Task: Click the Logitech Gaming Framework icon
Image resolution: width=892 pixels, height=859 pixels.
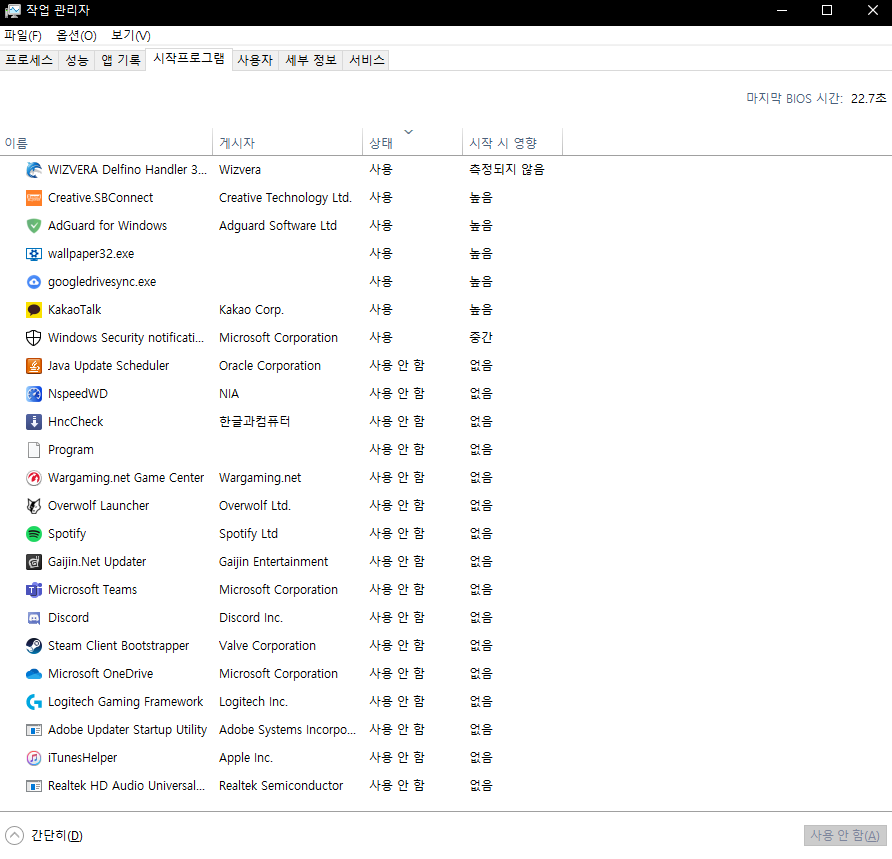Action: [x=34, y=701]
